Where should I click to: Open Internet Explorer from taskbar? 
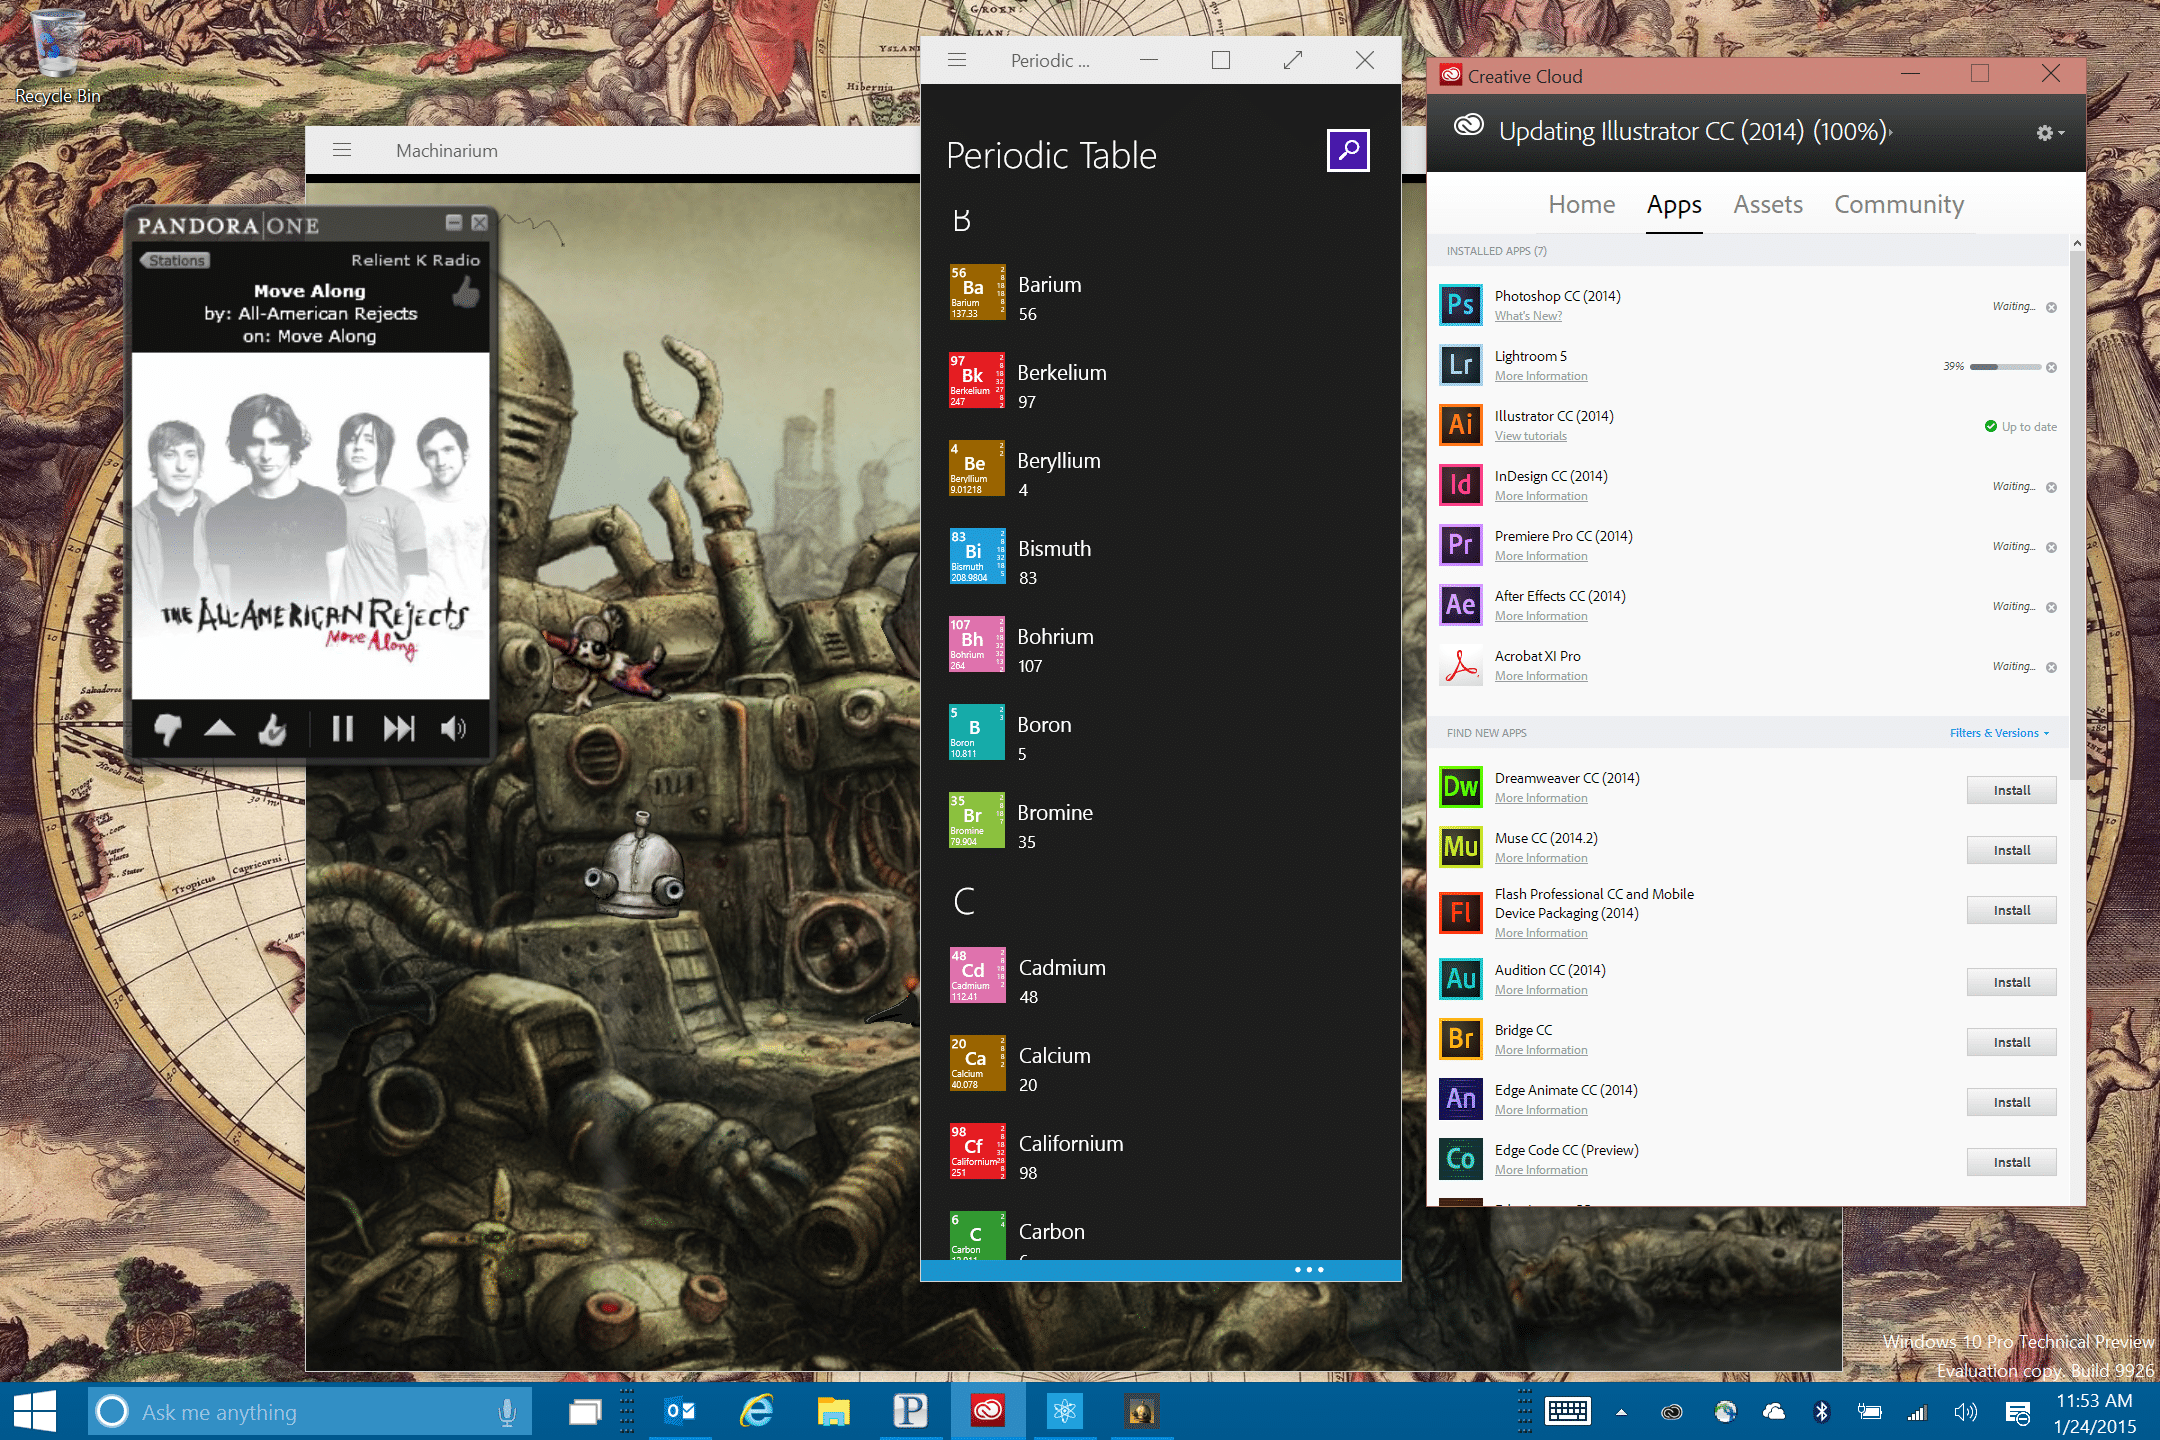[757, 1412]
